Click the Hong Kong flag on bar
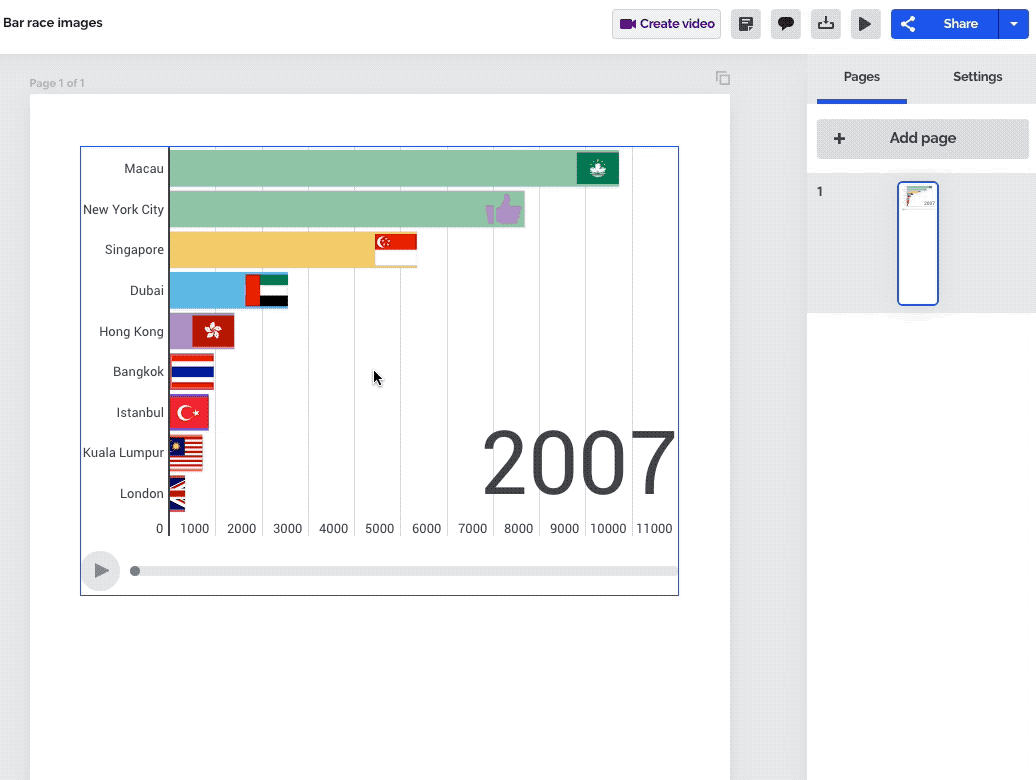The image size is (1036, 780). (213, 331)
